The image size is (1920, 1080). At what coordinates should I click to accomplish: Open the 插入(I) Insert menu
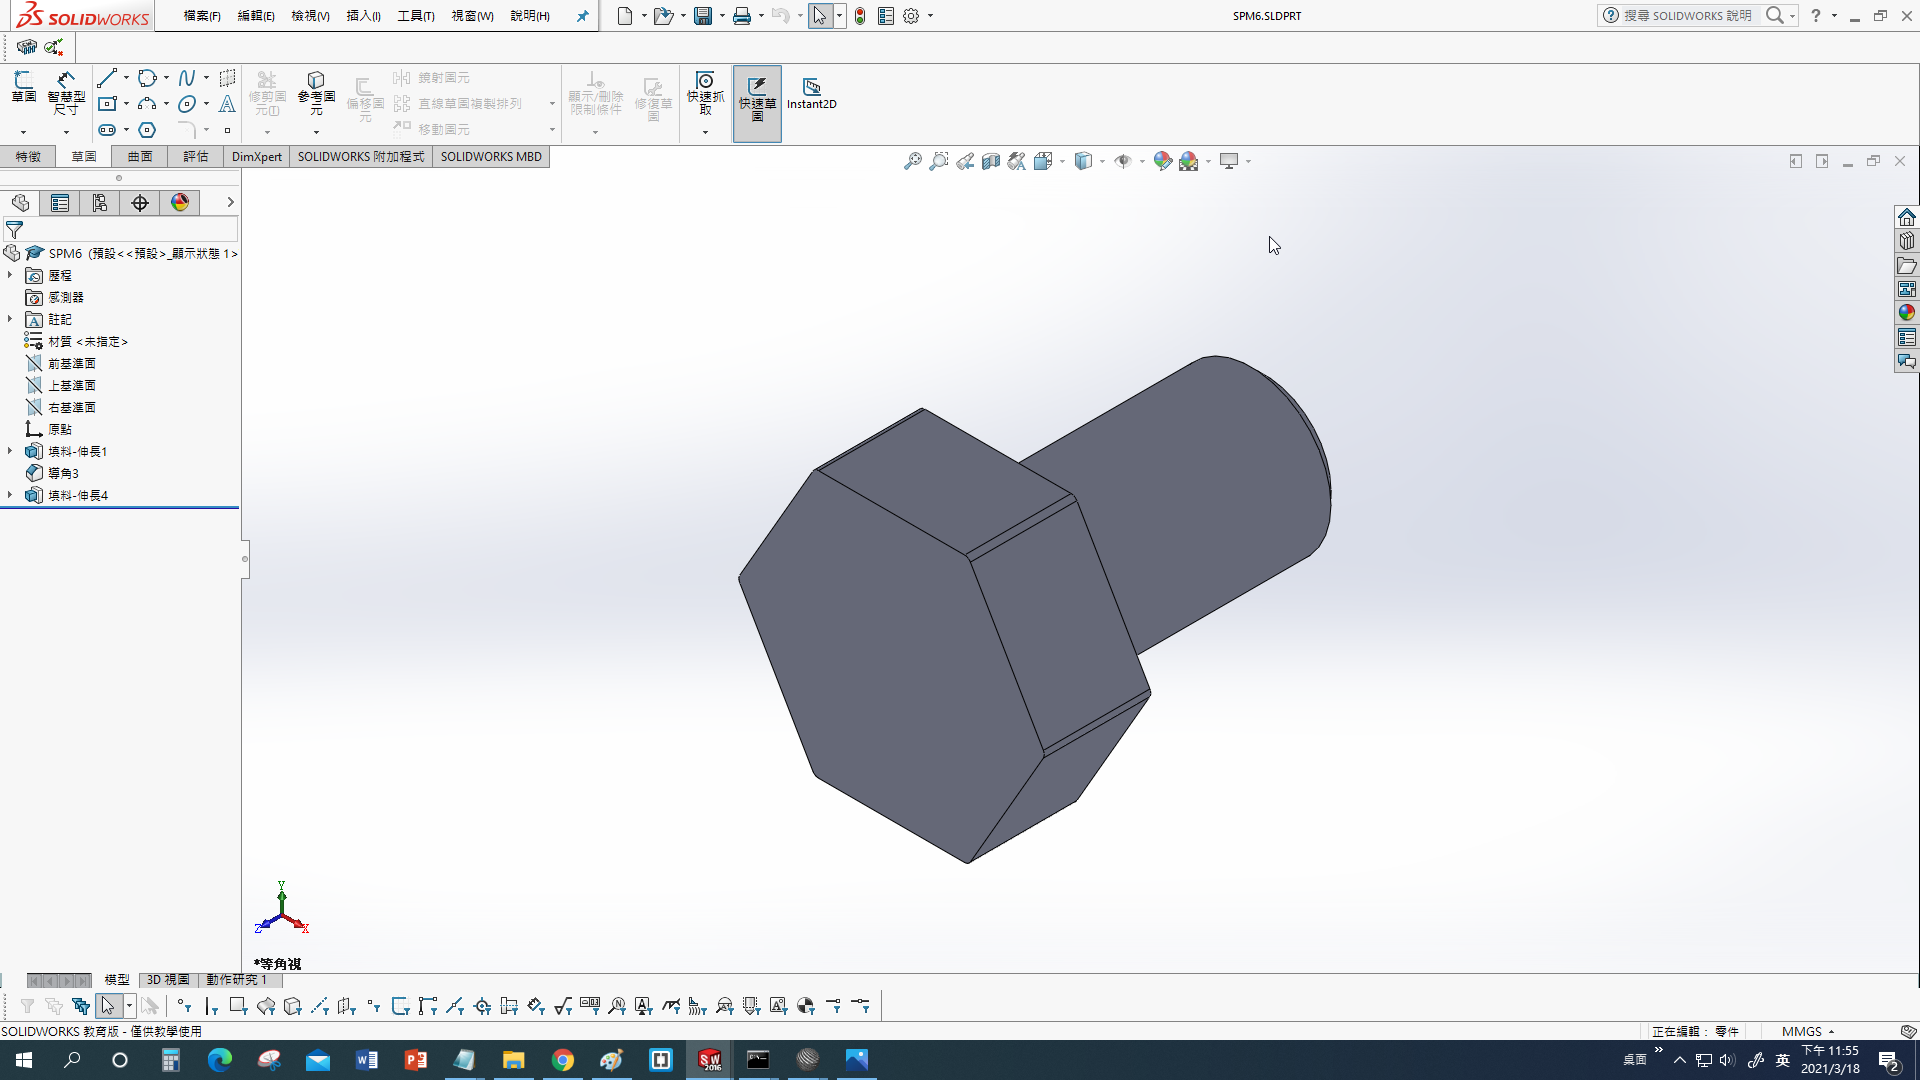click(x=363, y=16)
